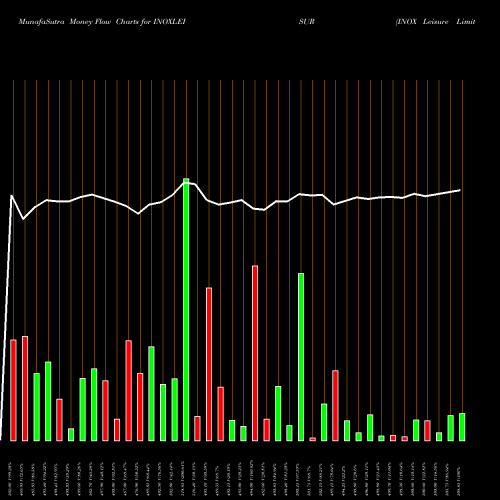
Task: Click the "(INOX Leisure Limit" header text
Action: point(435,22)
